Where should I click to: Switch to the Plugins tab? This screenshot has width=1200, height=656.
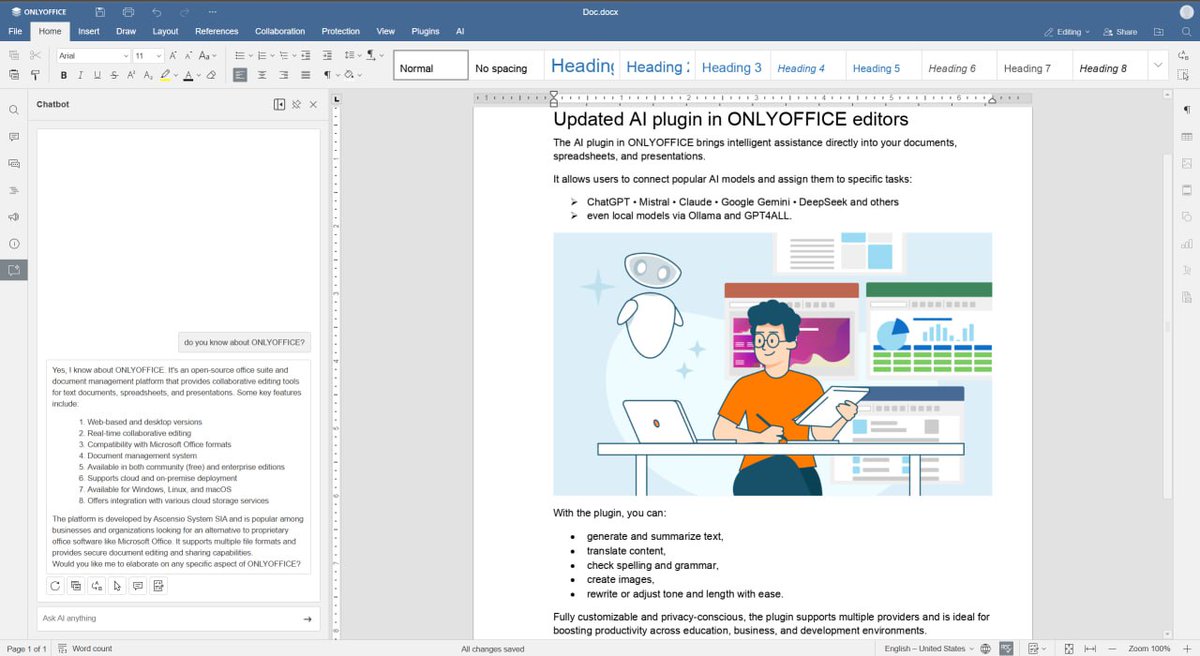425,32
